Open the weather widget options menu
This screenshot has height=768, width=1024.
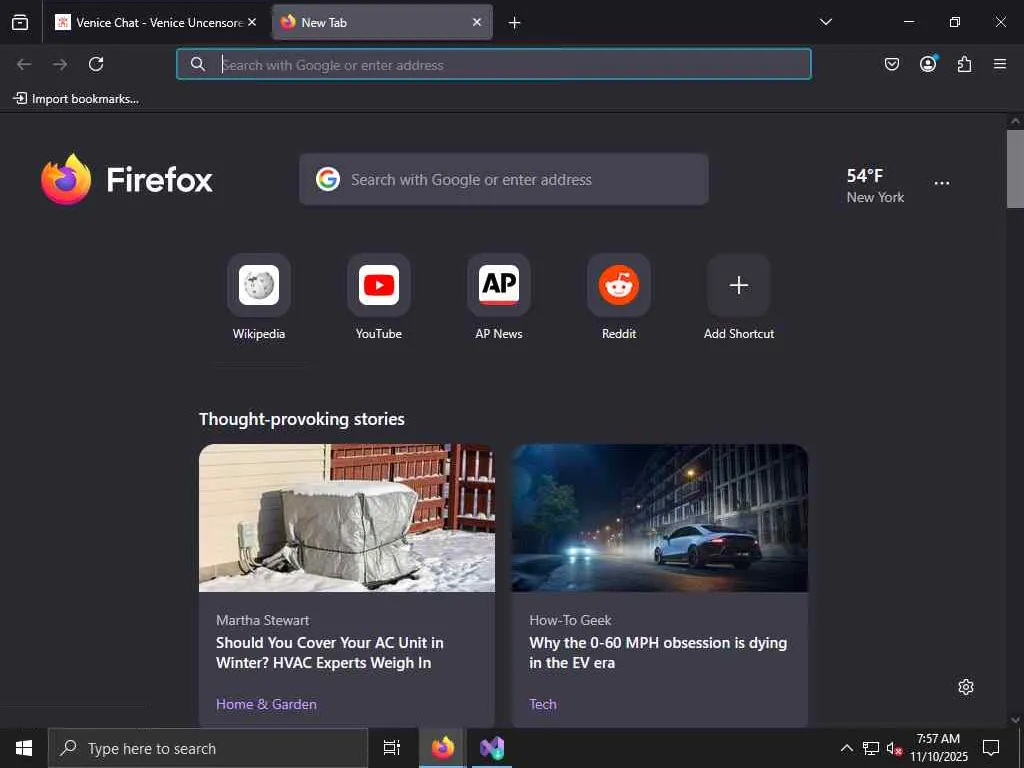(x=942, y=184)
